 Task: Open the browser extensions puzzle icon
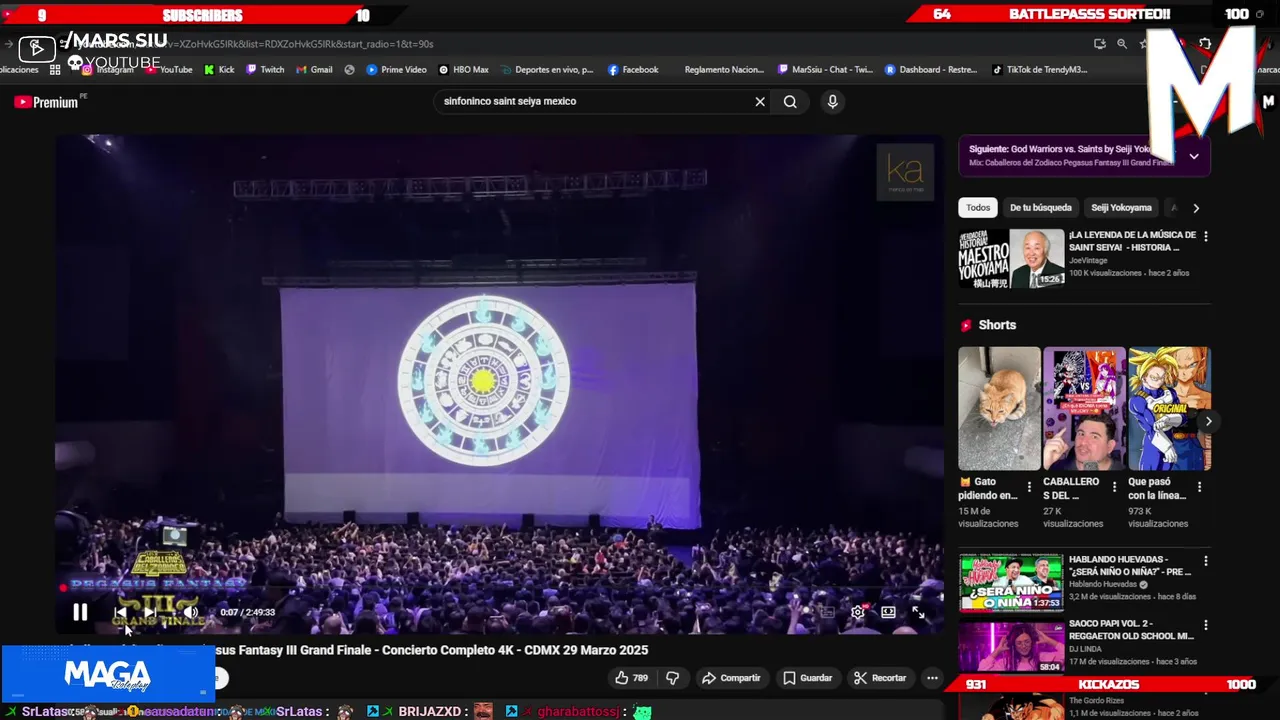point(1205,44)
